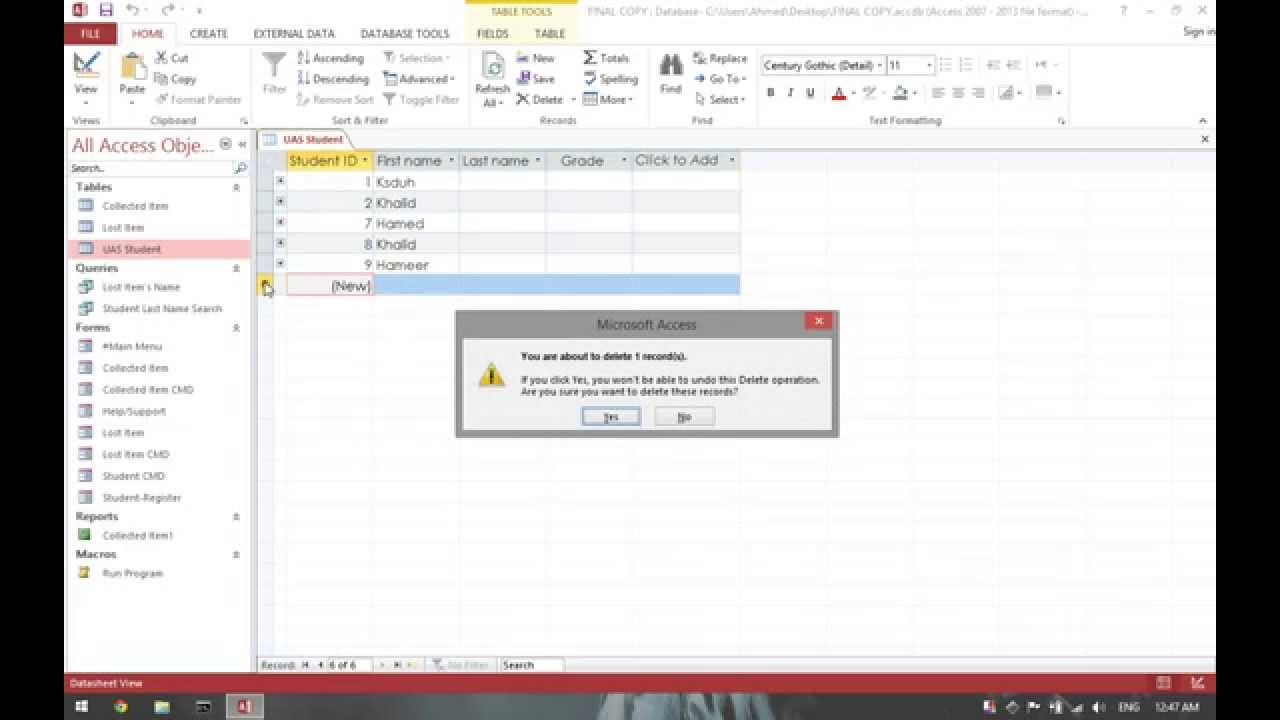Click New record in the ribbon
1280x720 pixels.
(536, 58)
